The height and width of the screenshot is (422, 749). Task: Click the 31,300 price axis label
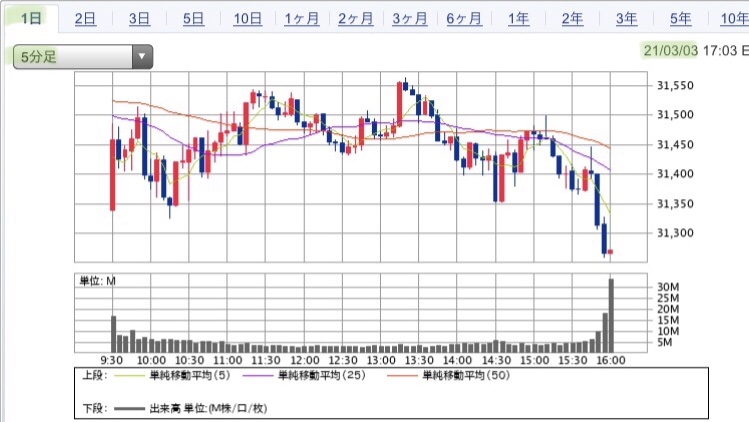(675, 233)
